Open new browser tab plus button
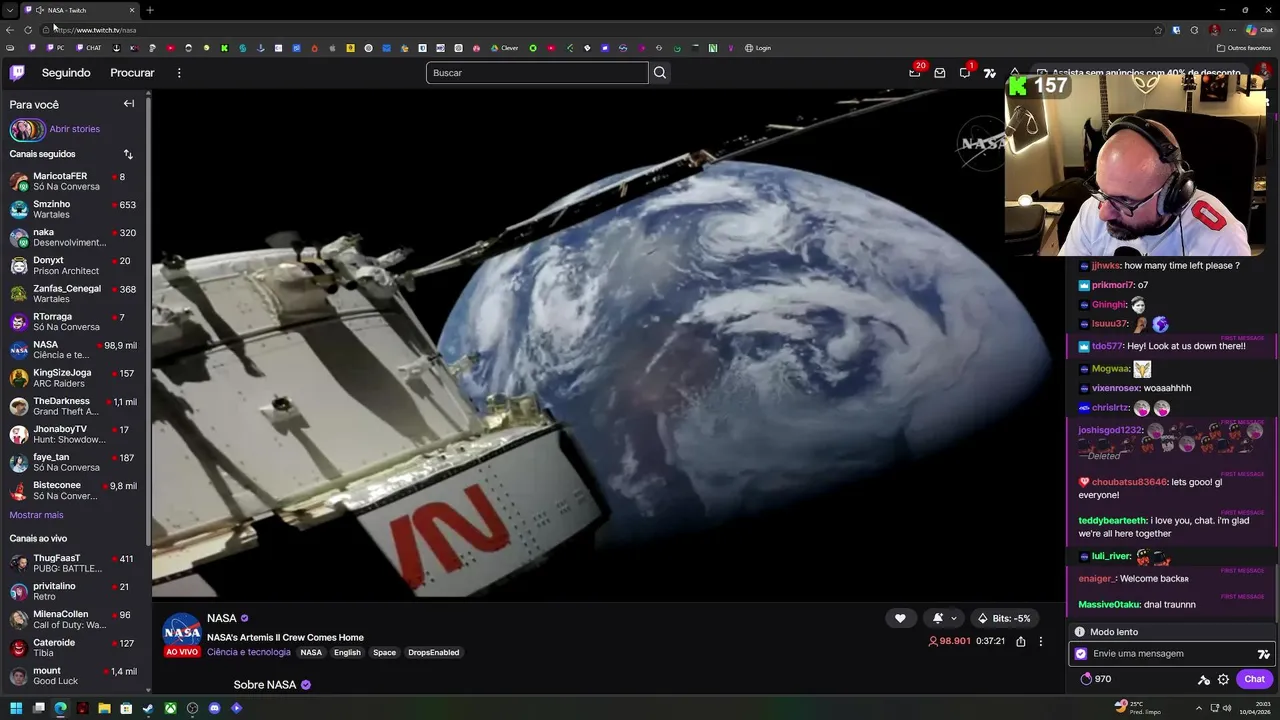 tap(150, 10)
